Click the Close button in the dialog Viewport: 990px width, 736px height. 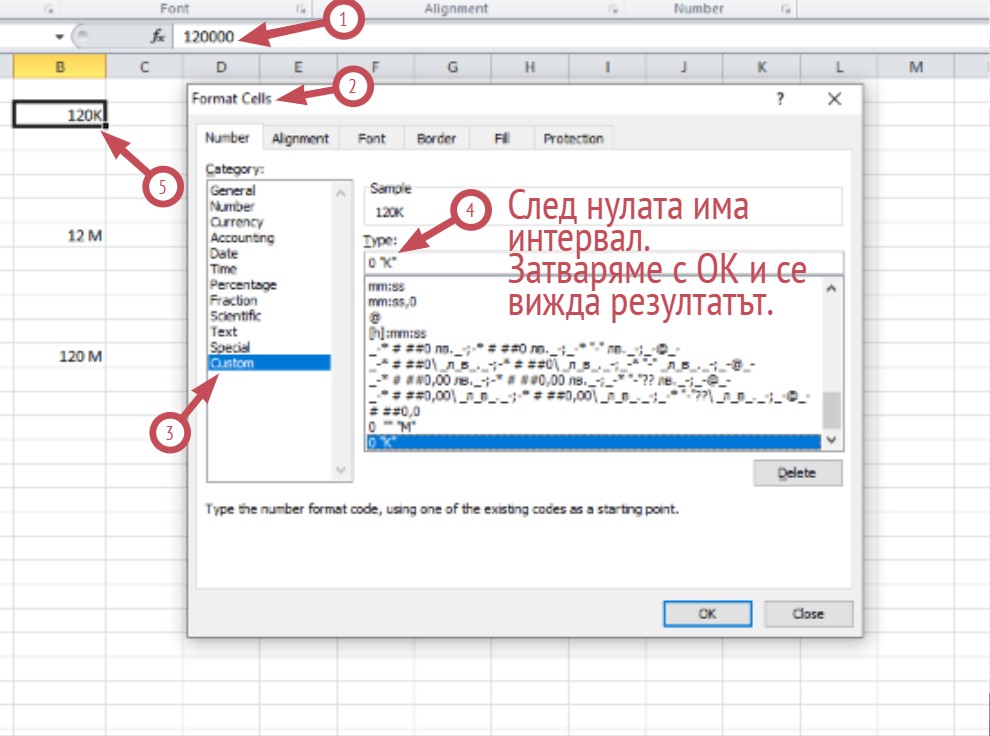click(x=808, y=614)
